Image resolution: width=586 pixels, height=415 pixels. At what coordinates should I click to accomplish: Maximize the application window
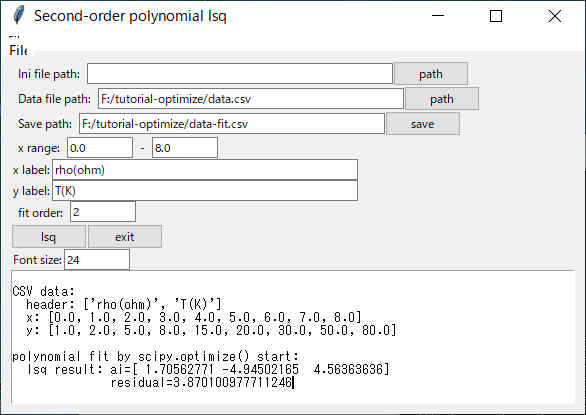pyautogui.click(x=496, y=16)
